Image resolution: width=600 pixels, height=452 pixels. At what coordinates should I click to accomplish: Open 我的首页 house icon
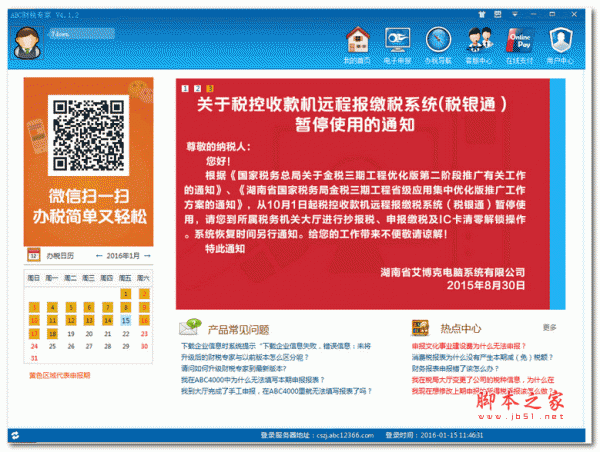357,40
